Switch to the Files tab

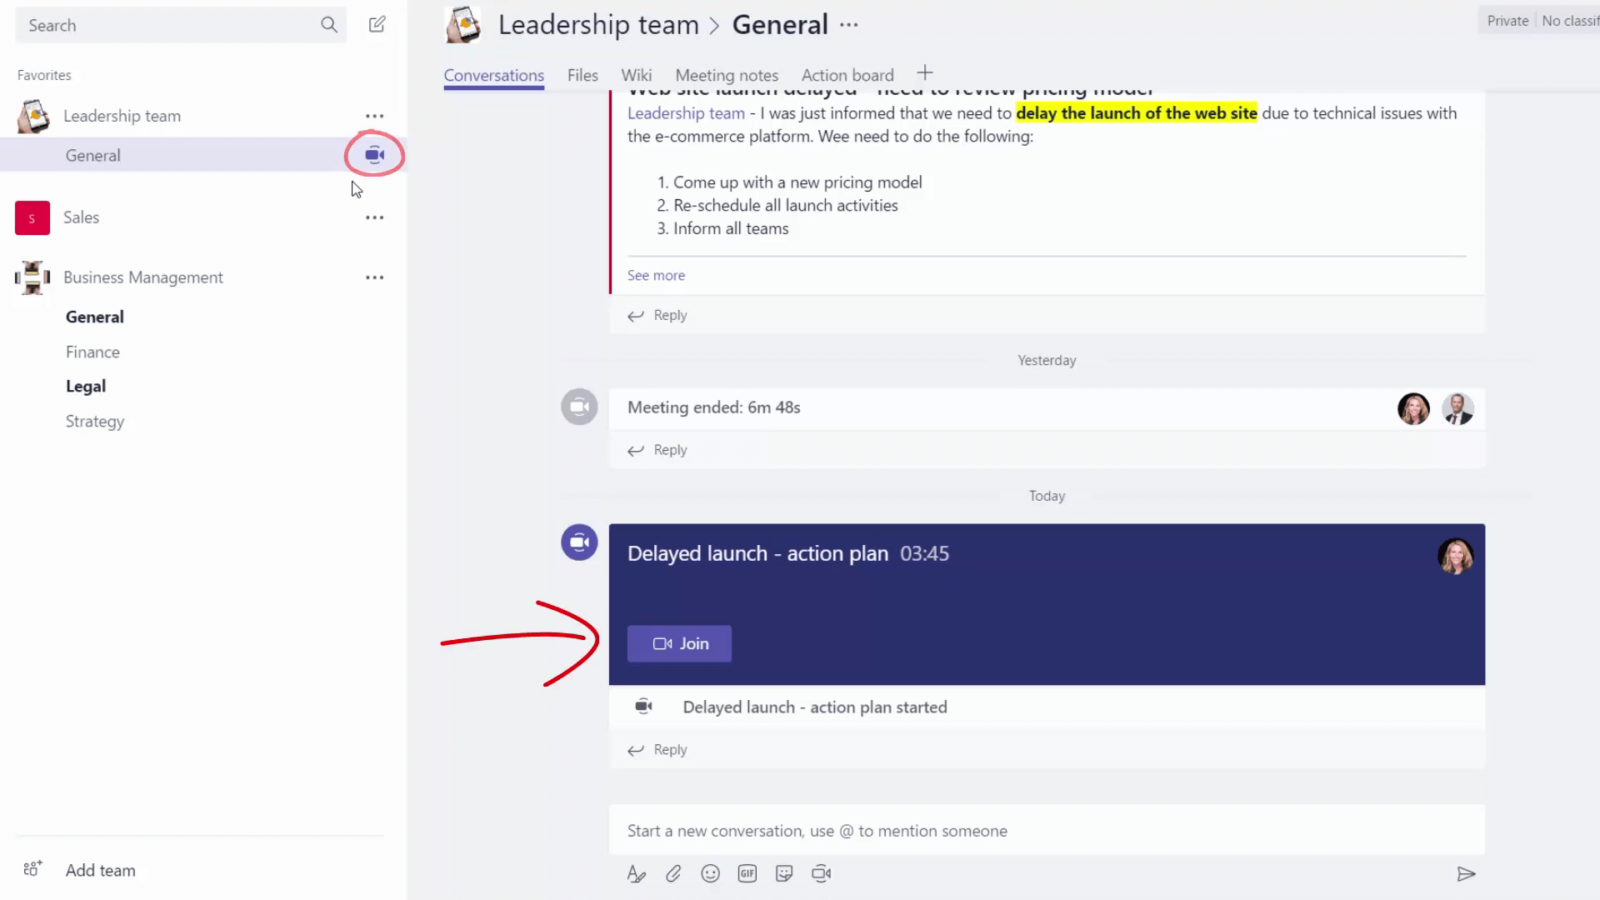click(582, 74)
